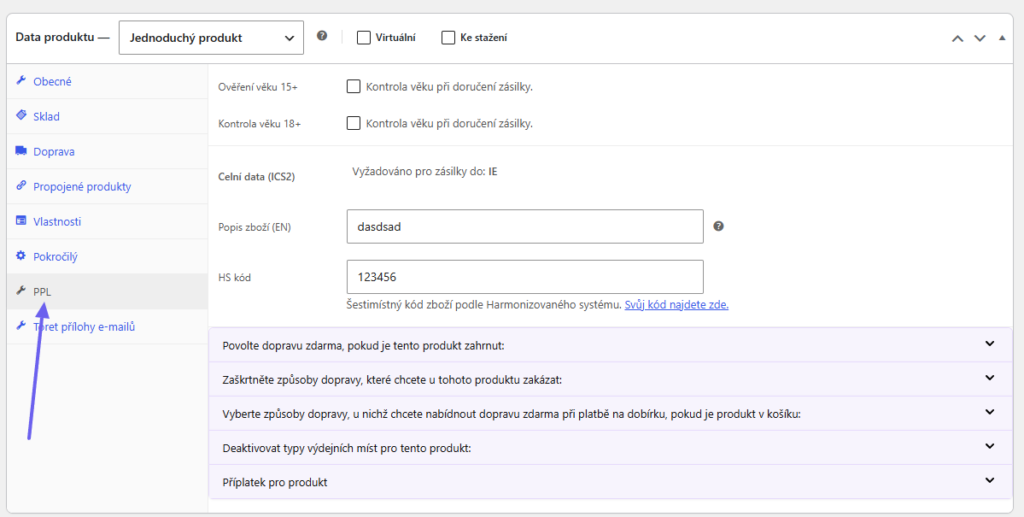Move the Data produktu panel up
Viewport: 1024px width, 517px height.
point(958,38)
